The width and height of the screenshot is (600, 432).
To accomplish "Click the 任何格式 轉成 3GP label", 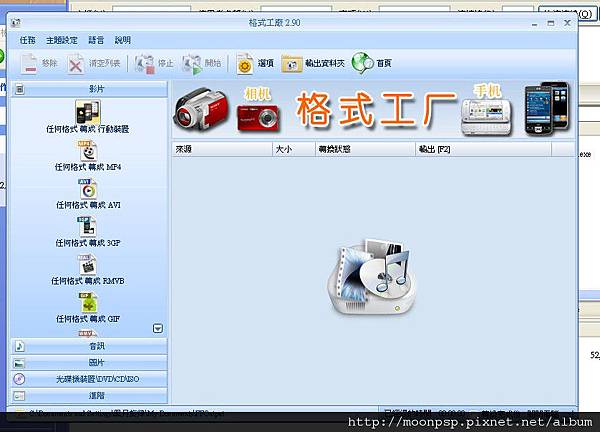I will (x=88, y=243).
